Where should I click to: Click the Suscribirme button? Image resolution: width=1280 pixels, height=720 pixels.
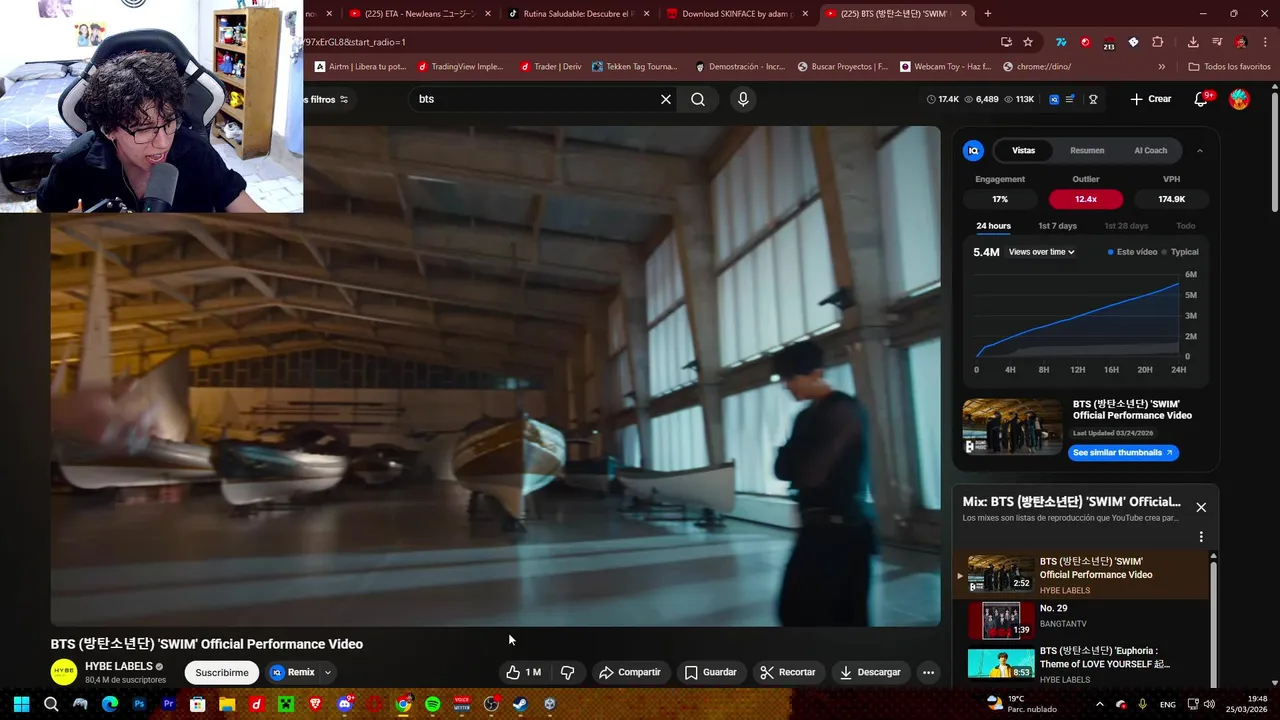pyautogui.click(x=222, y=673)
